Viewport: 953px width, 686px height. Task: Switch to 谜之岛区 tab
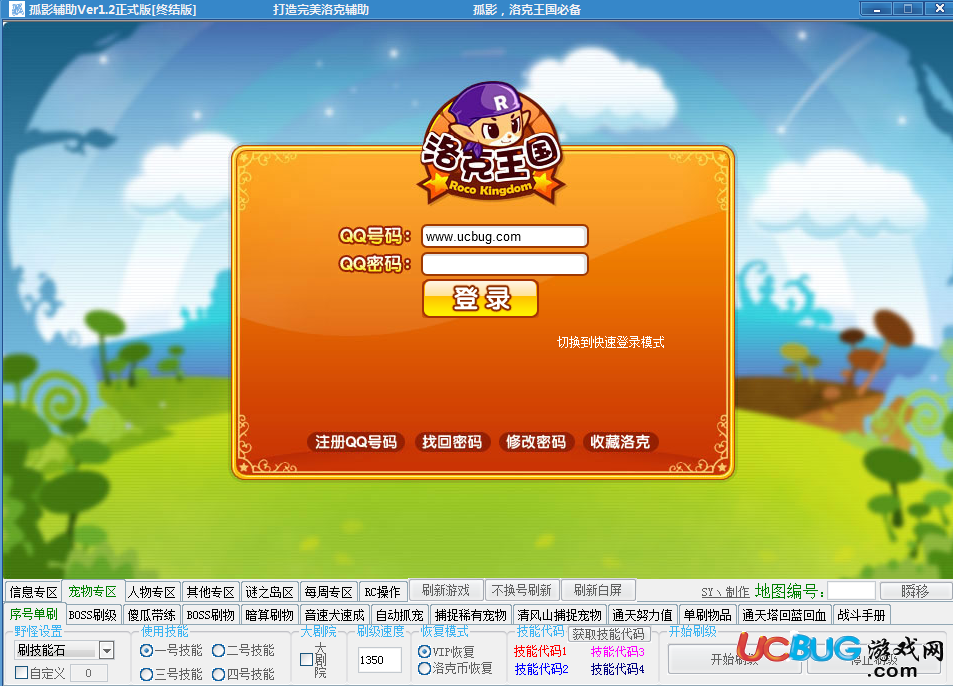click(x=269, y=592)
